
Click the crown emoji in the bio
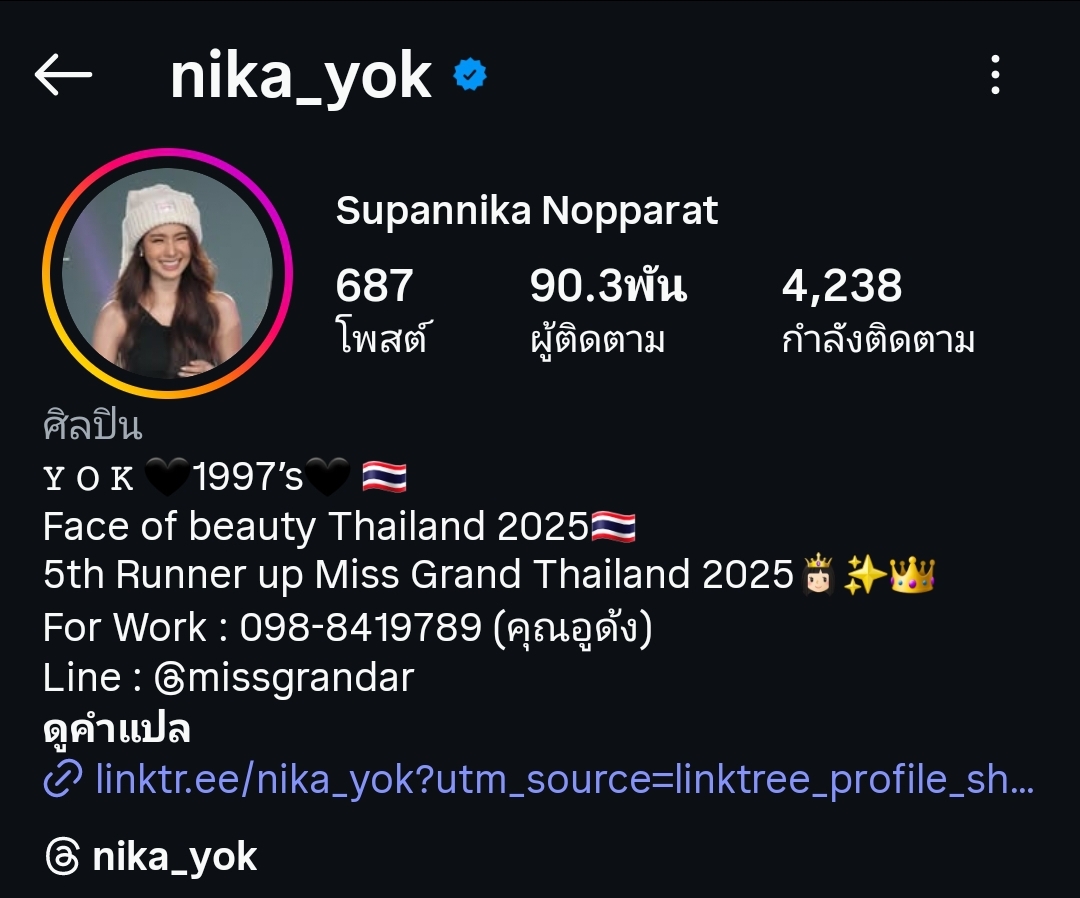[912, 575]
